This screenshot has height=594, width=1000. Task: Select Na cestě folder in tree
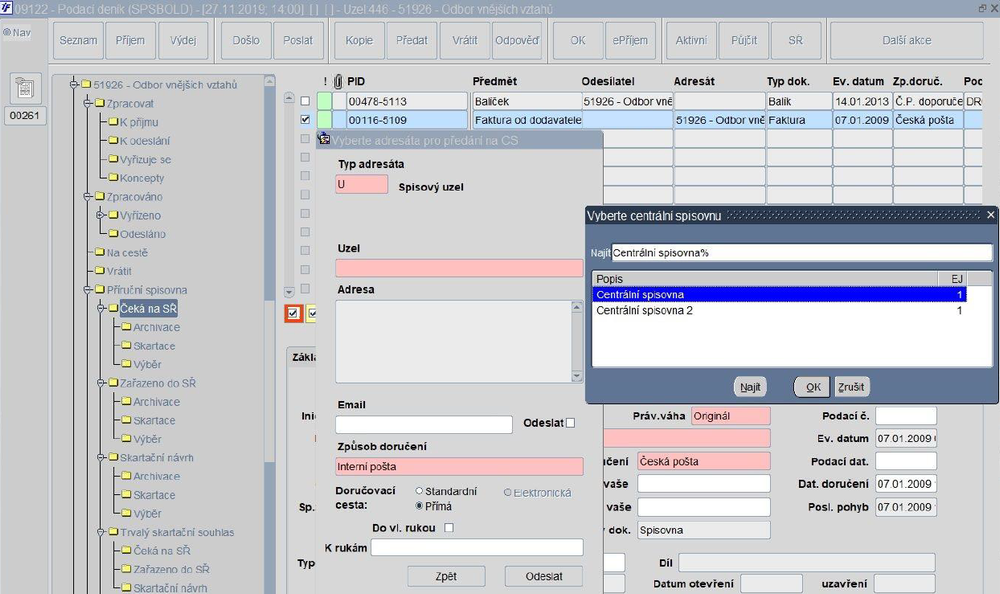(127, 253)
